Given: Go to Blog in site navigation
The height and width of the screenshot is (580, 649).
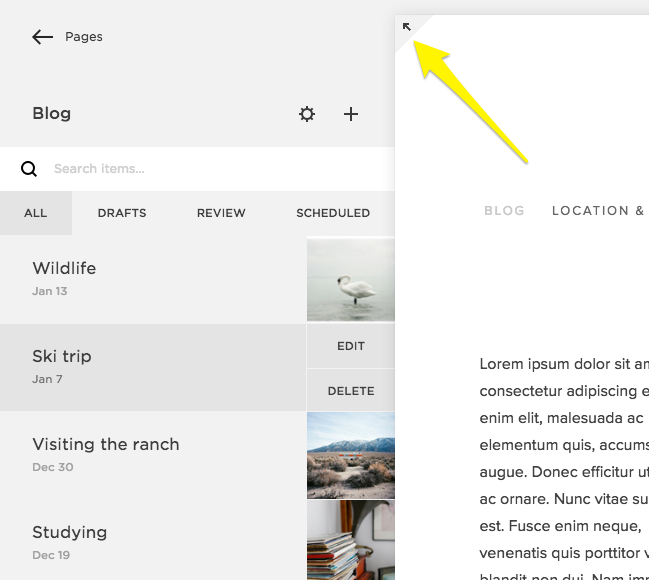Looking at the screenshot, I should (504, 211).
